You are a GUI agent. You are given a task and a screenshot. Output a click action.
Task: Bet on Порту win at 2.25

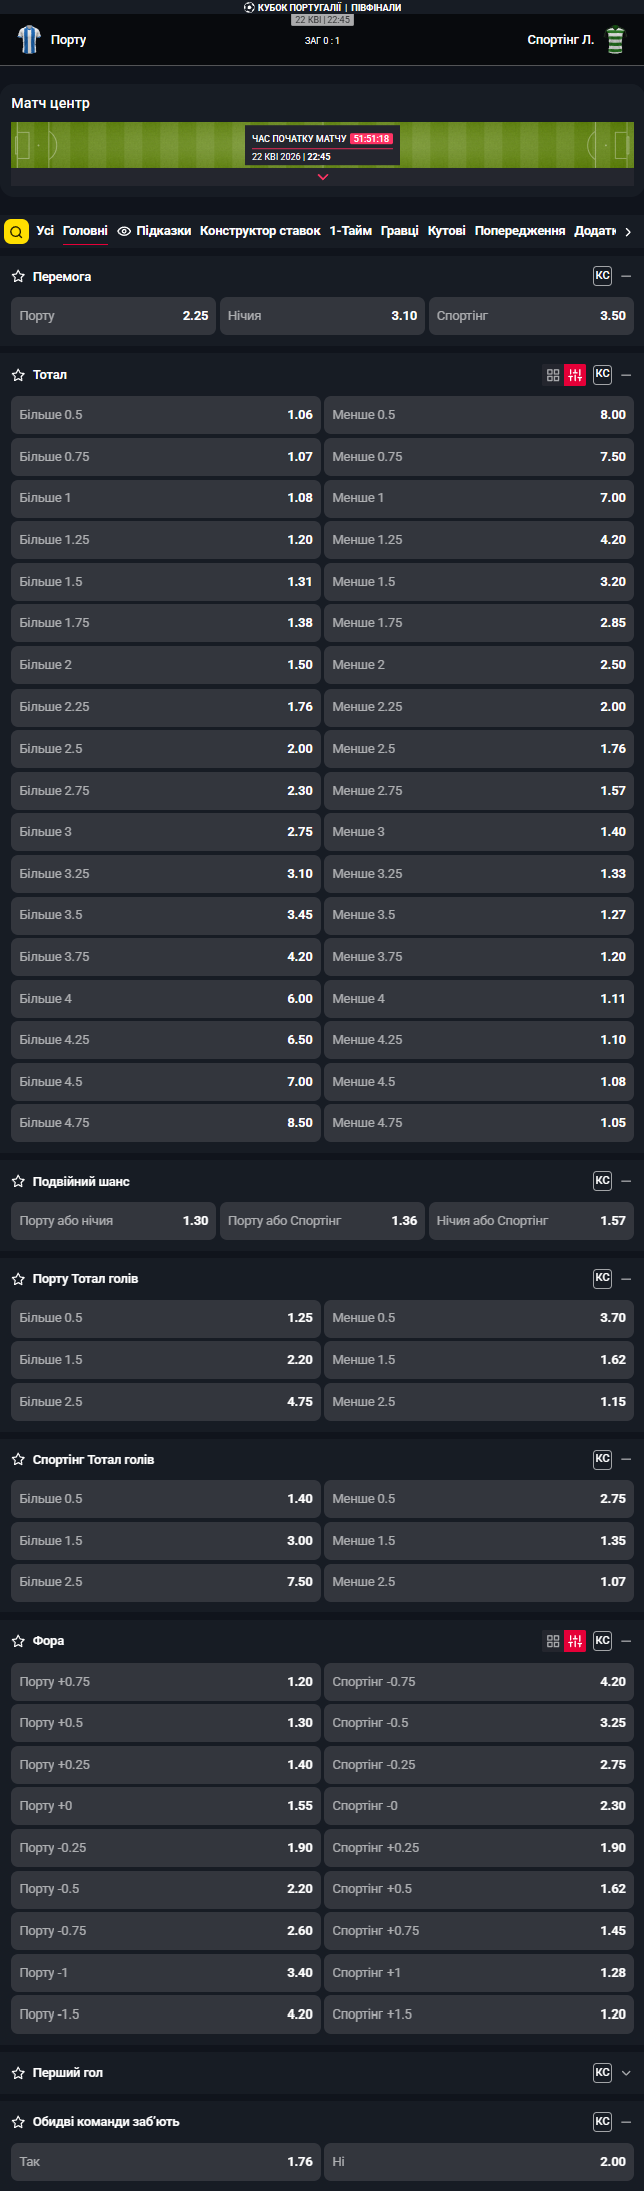point(113,316)
